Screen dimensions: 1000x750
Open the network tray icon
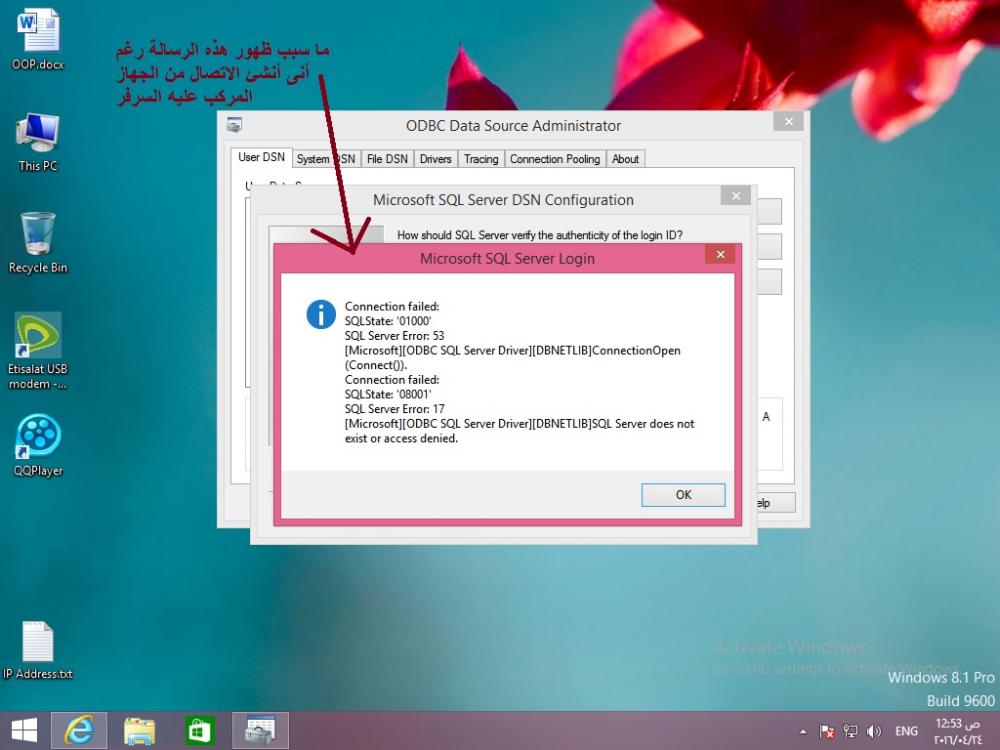tap(850, 732)
